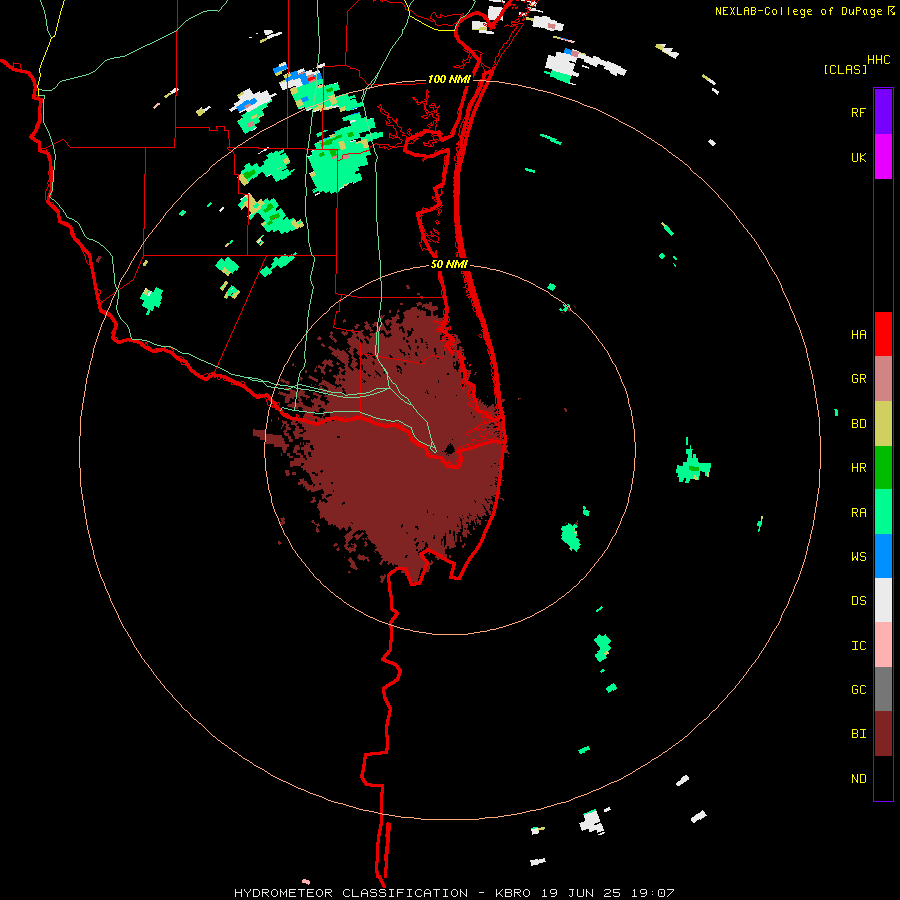
Task: Click the HR dark green legend swatch
Action: tap(883, 468)
